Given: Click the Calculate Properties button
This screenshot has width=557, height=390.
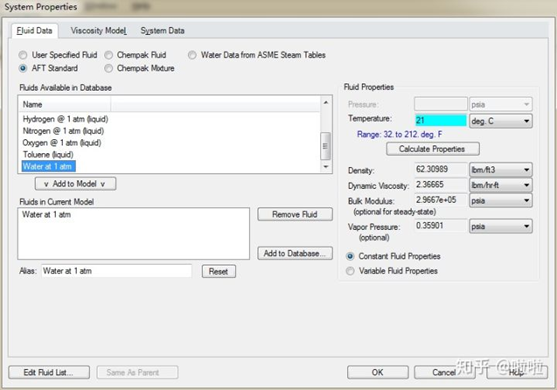Looking at the screenshot, I should pos(433,149).
